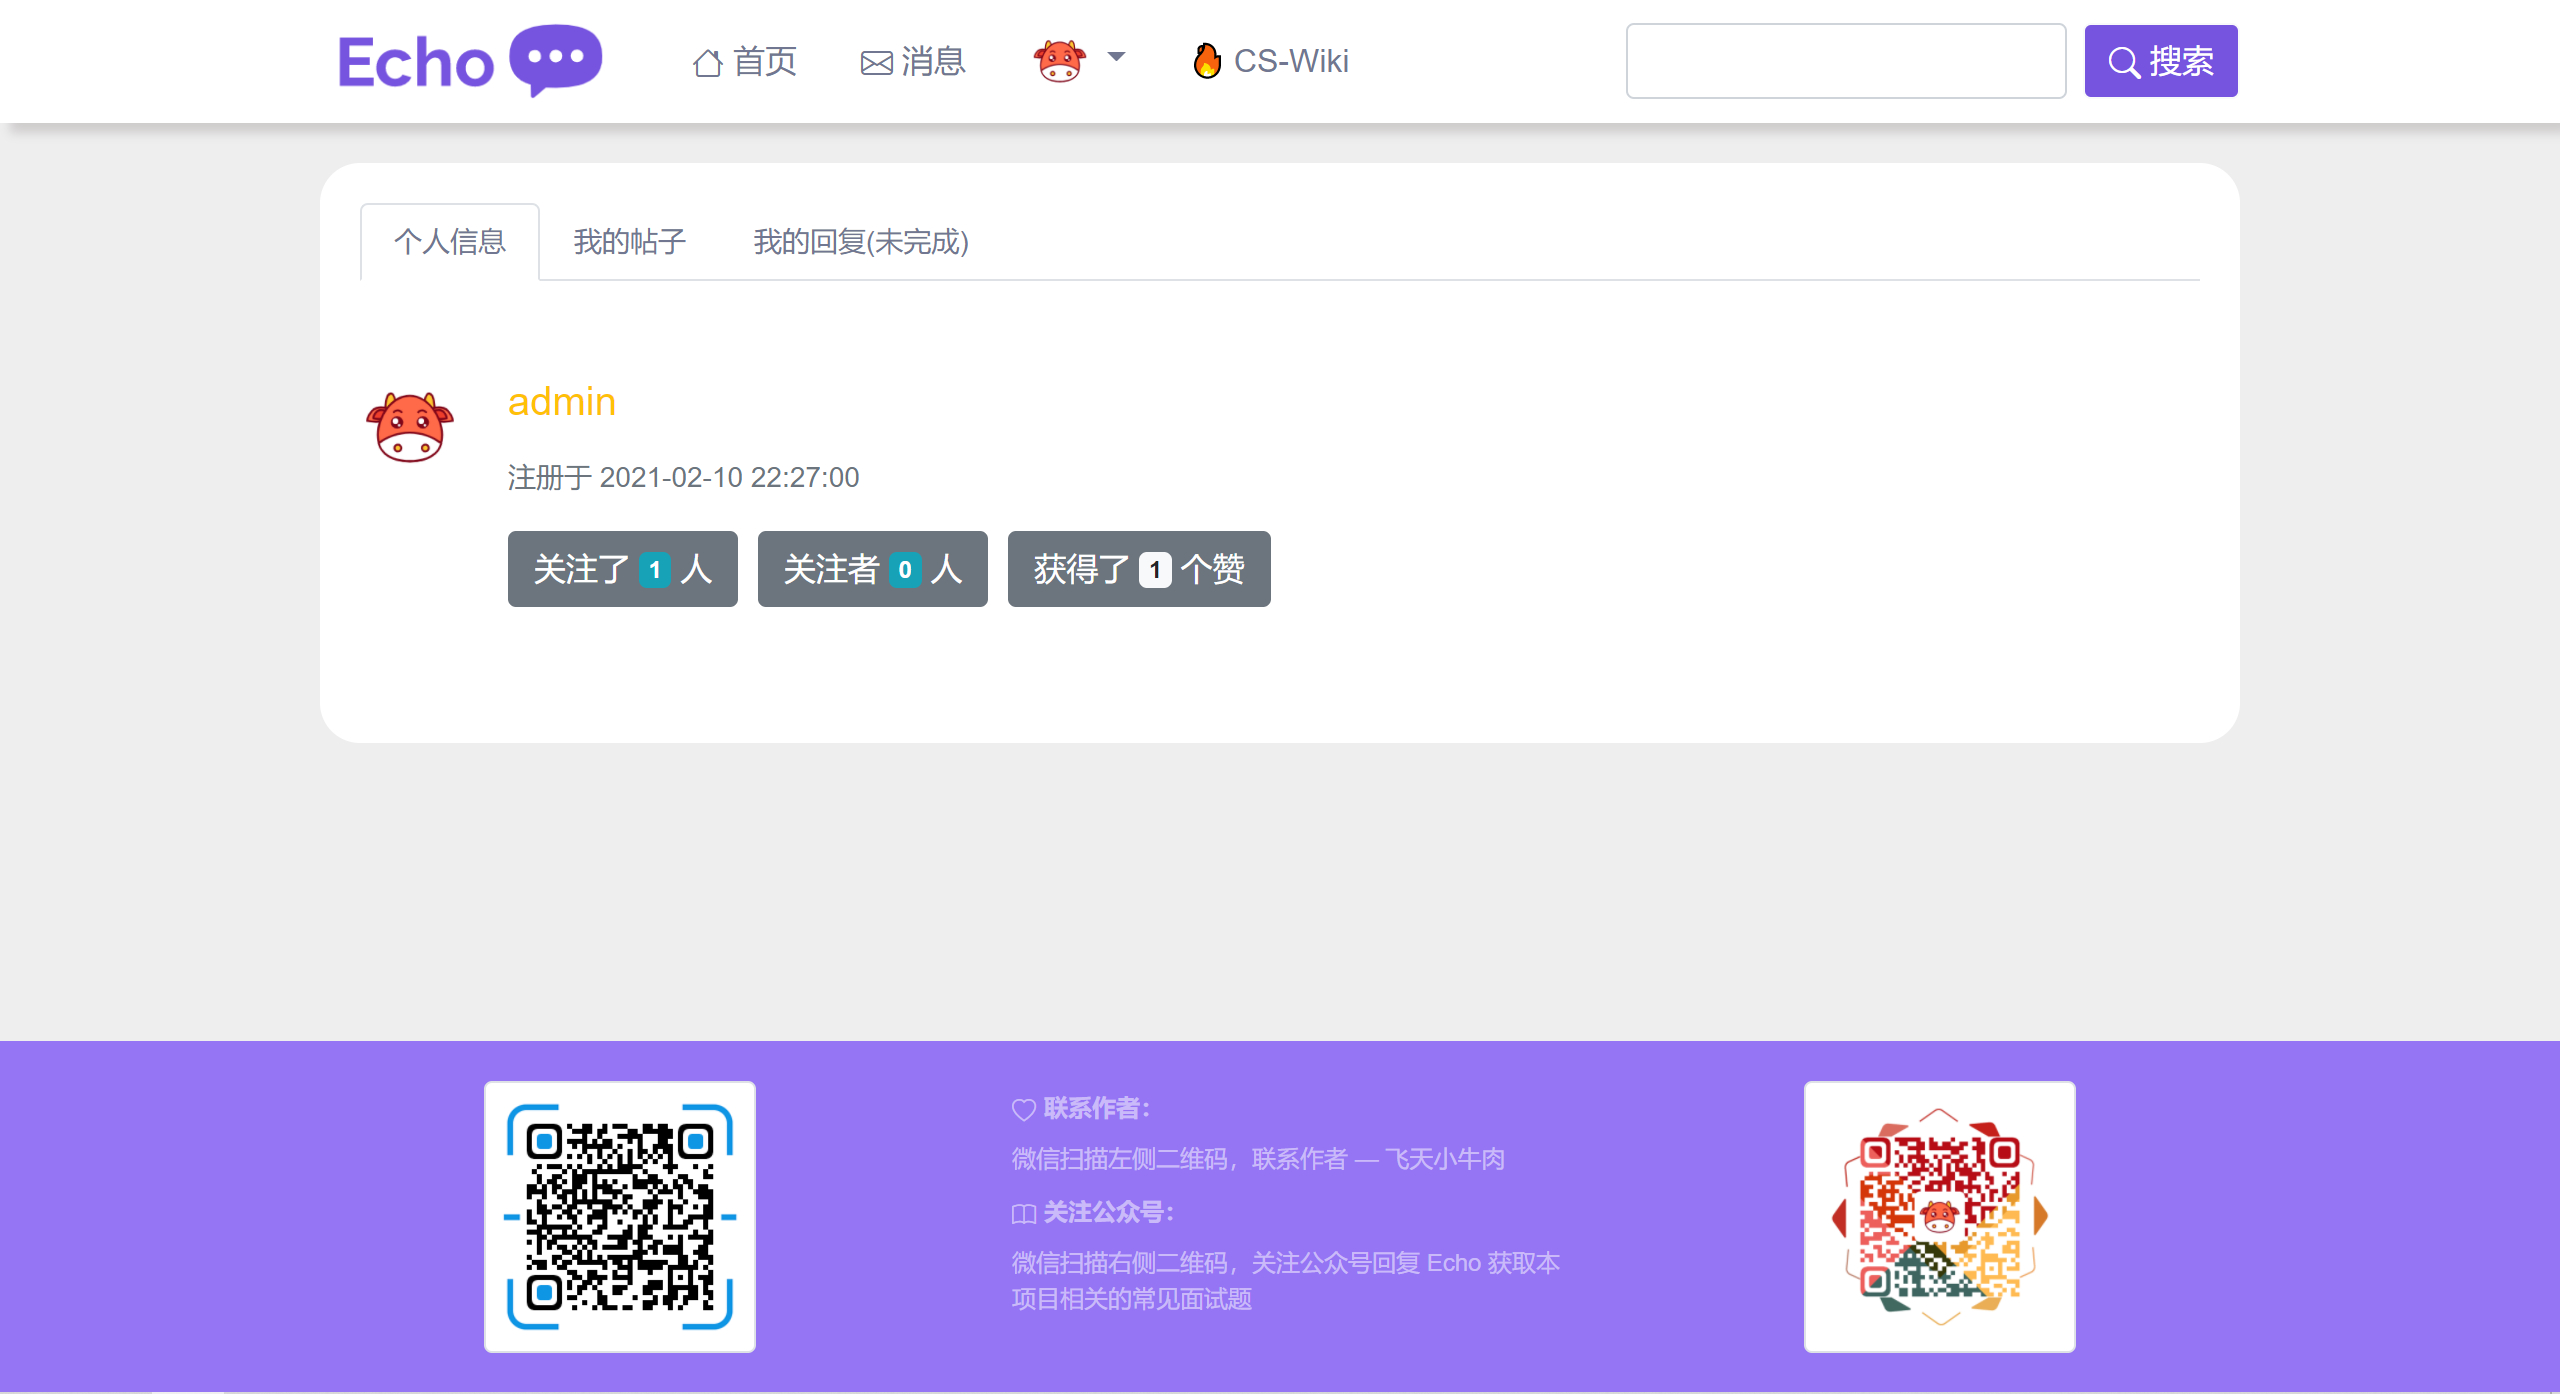Screen dimensions: 2560x1394
Task: Click the flame icon beside CS-Wiki
Action: click(x=1207, y=61)
